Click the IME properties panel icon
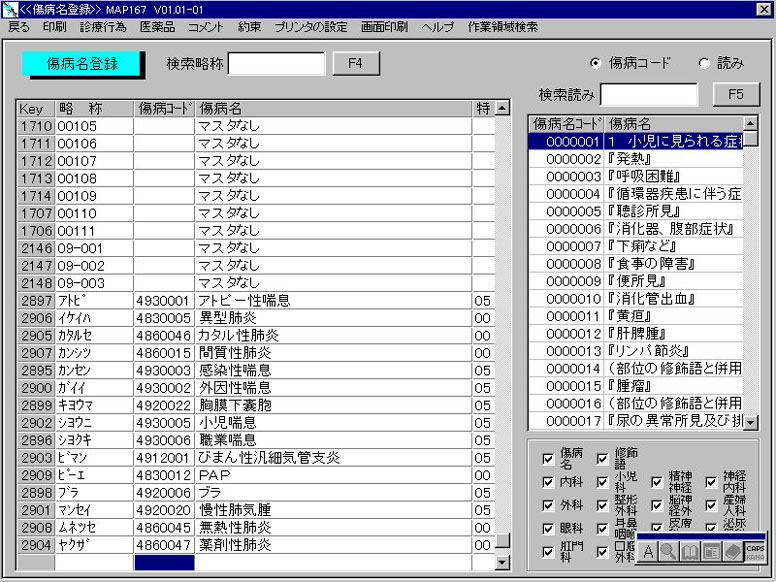Viewport: 776px width, 582px height. tap(711, 551)
